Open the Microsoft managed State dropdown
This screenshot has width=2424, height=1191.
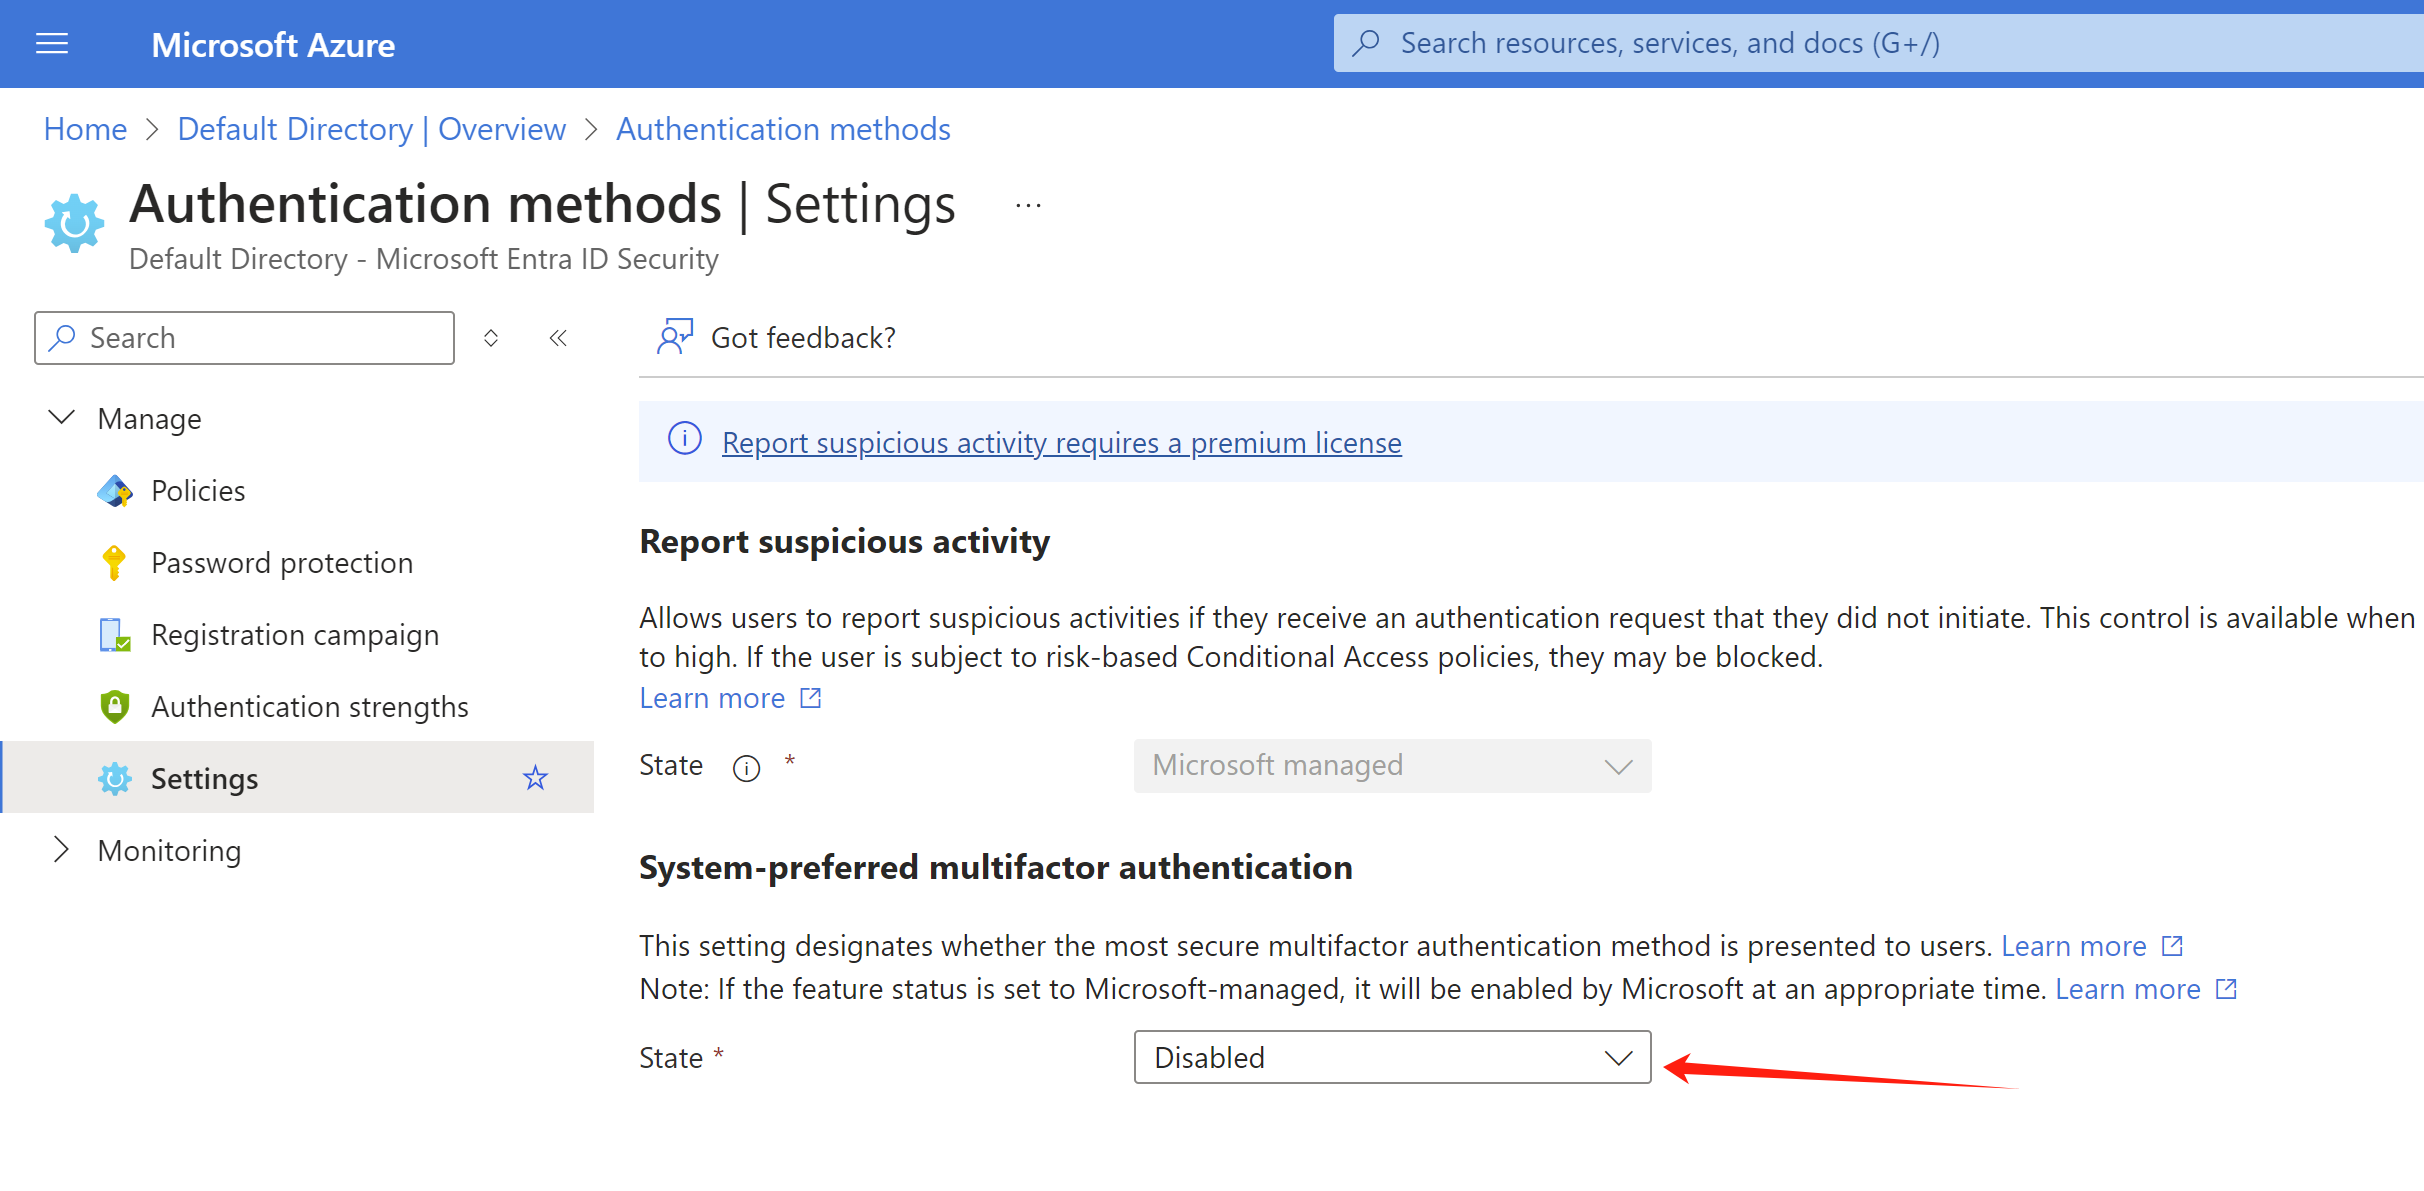coord(1391,766)
